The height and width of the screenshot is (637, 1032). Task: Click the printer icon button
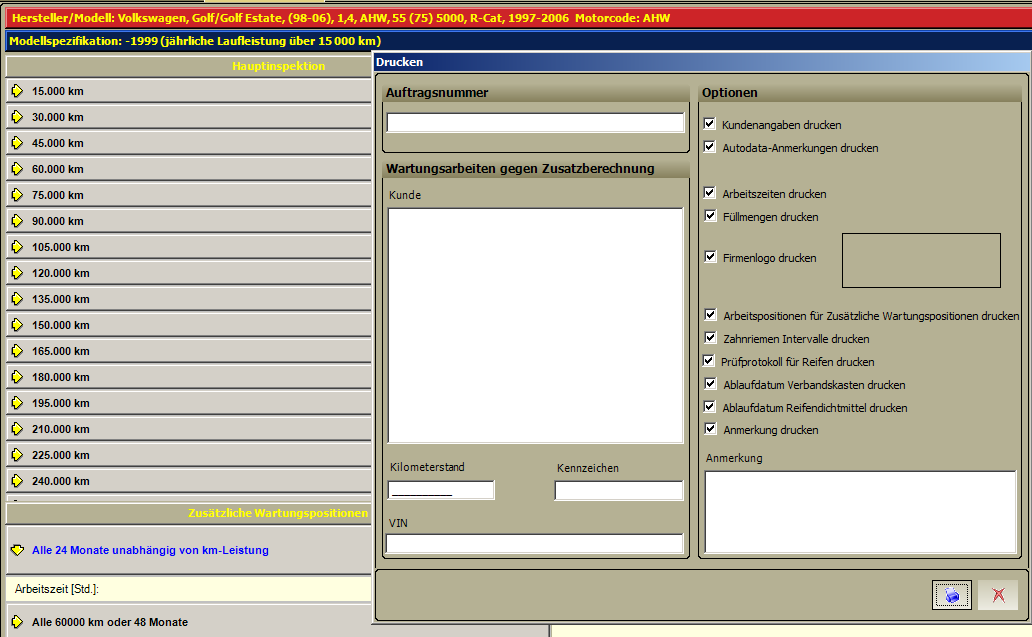(951, 596)
